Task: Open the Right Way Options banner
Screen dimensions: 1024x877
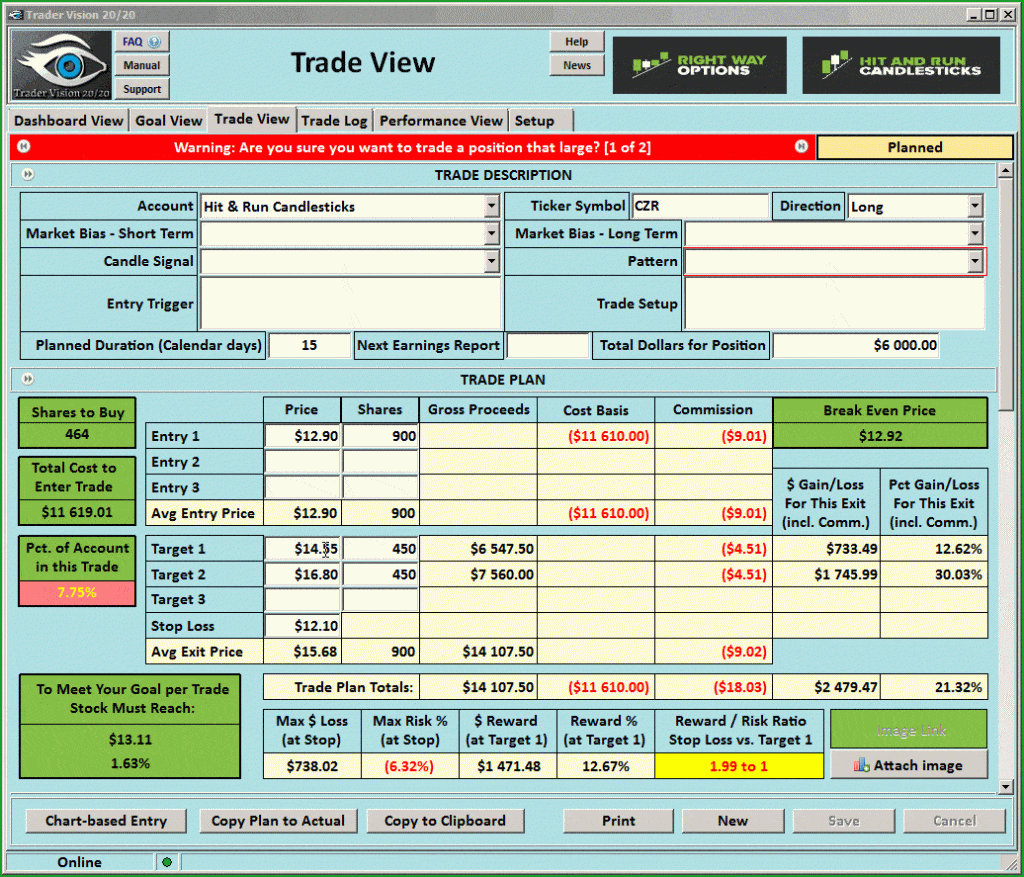Action: (x=699, y=66)
